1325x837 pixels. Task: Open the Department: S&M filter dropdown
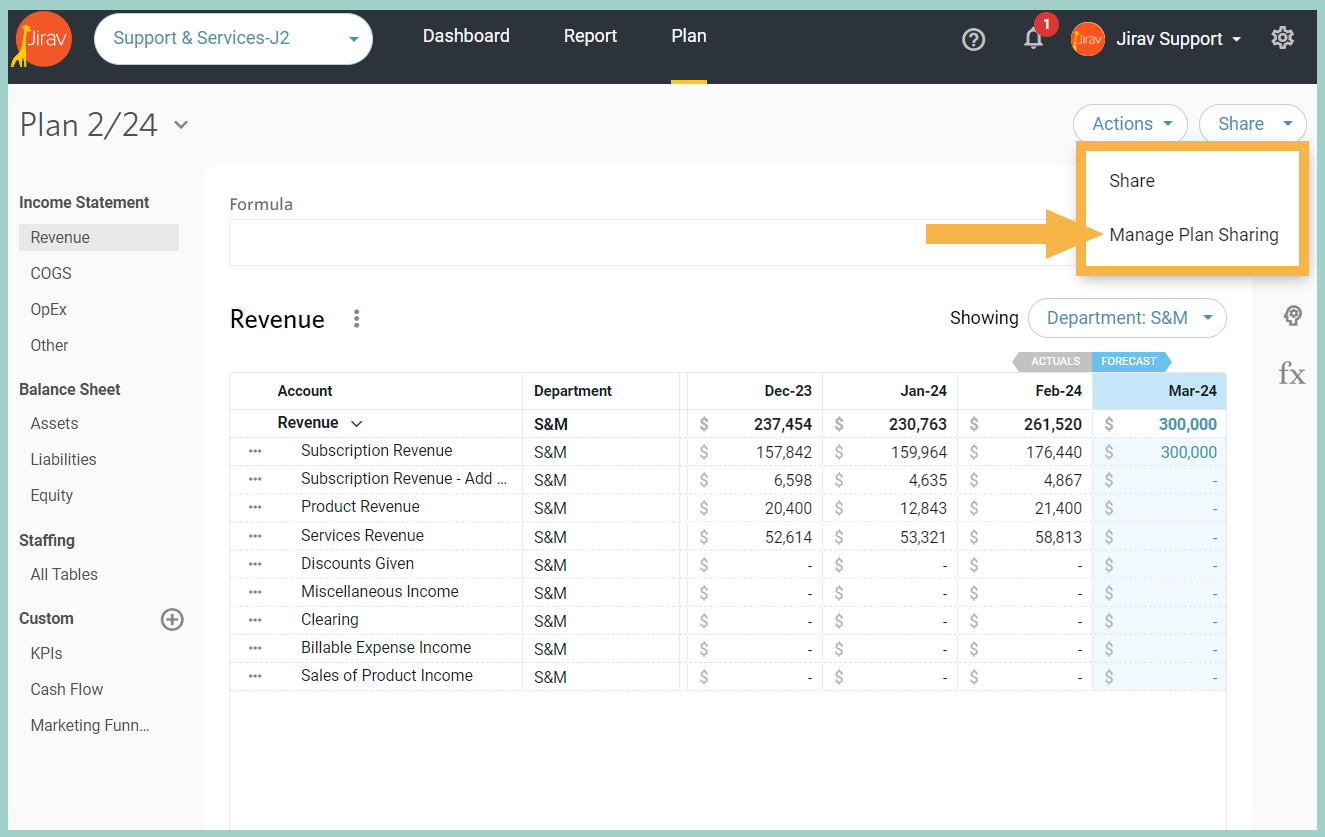tap(1127, 318)
